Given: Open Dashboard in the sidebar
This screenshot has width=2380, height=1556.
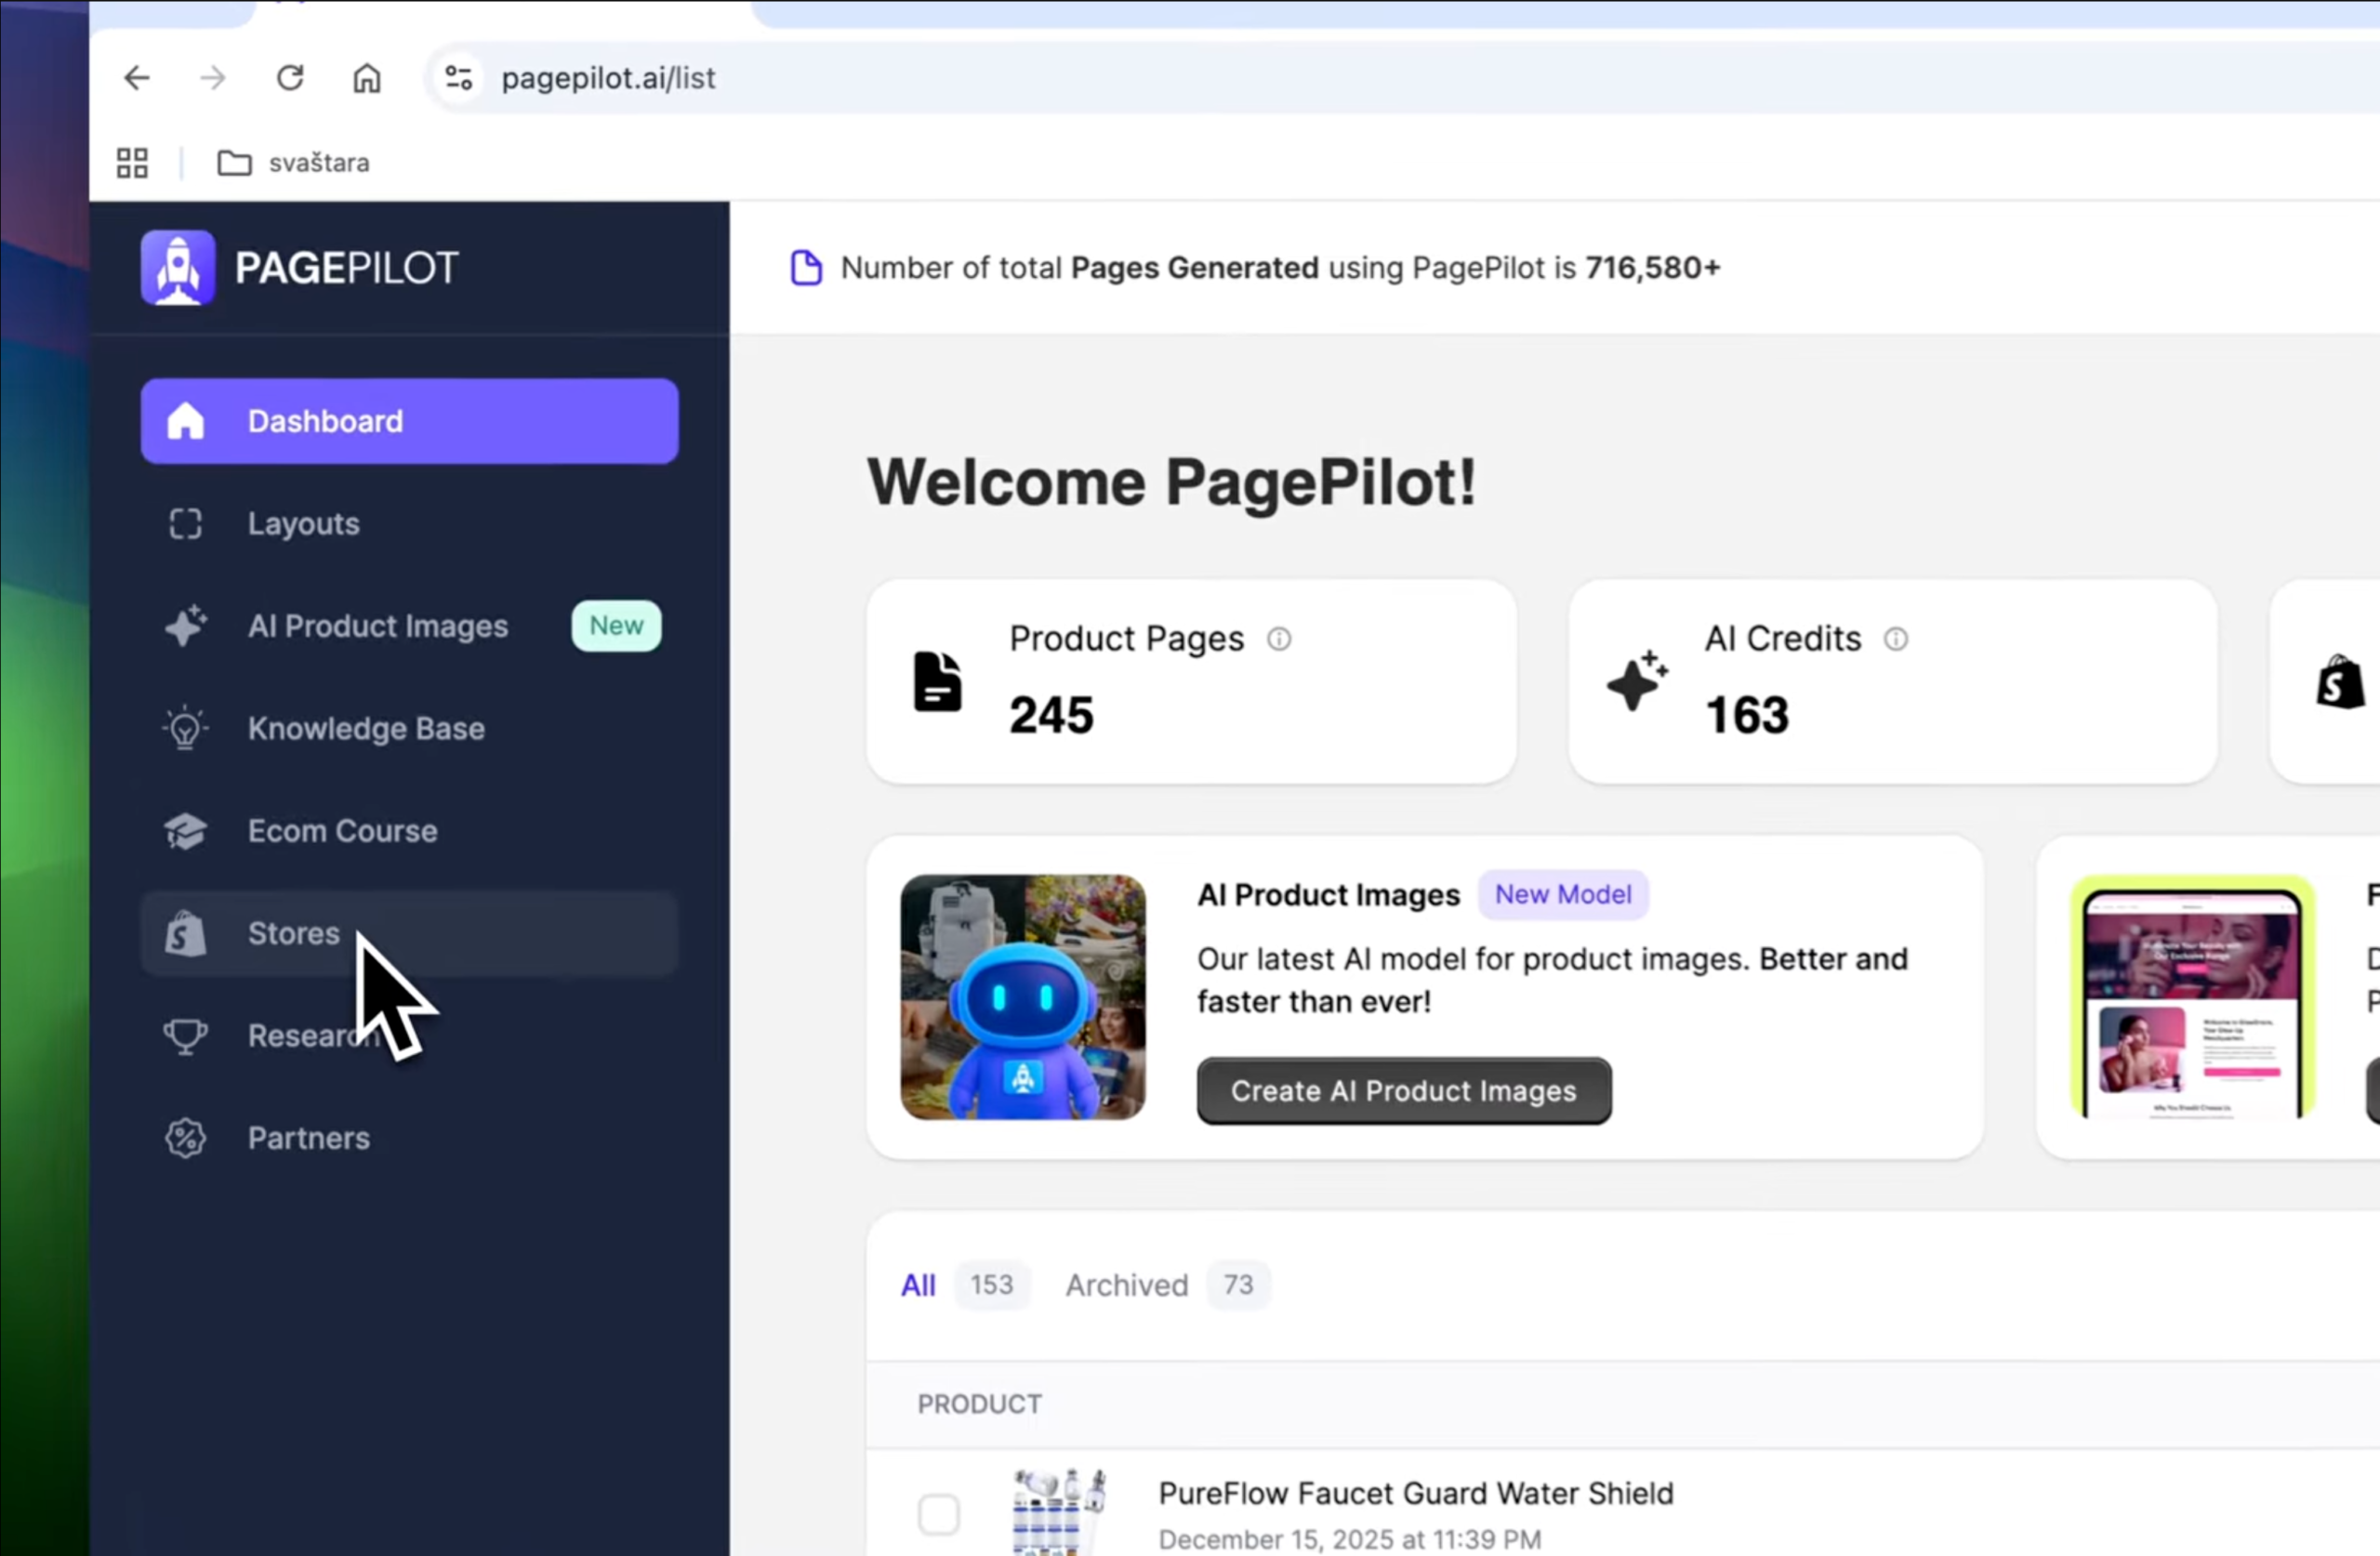Looking at the screenshot, I should 410,421.
